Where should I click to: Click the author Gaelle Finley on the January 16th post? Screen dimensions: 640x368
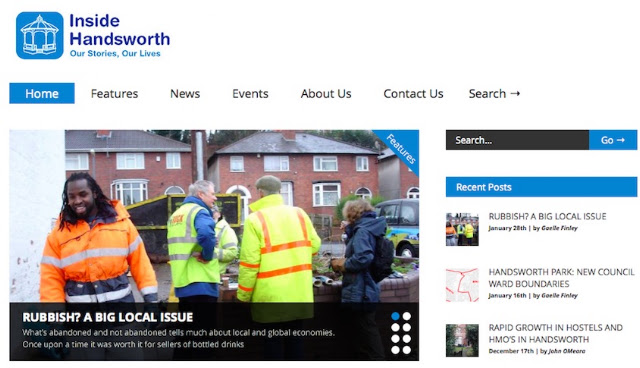tap(559, 295)
